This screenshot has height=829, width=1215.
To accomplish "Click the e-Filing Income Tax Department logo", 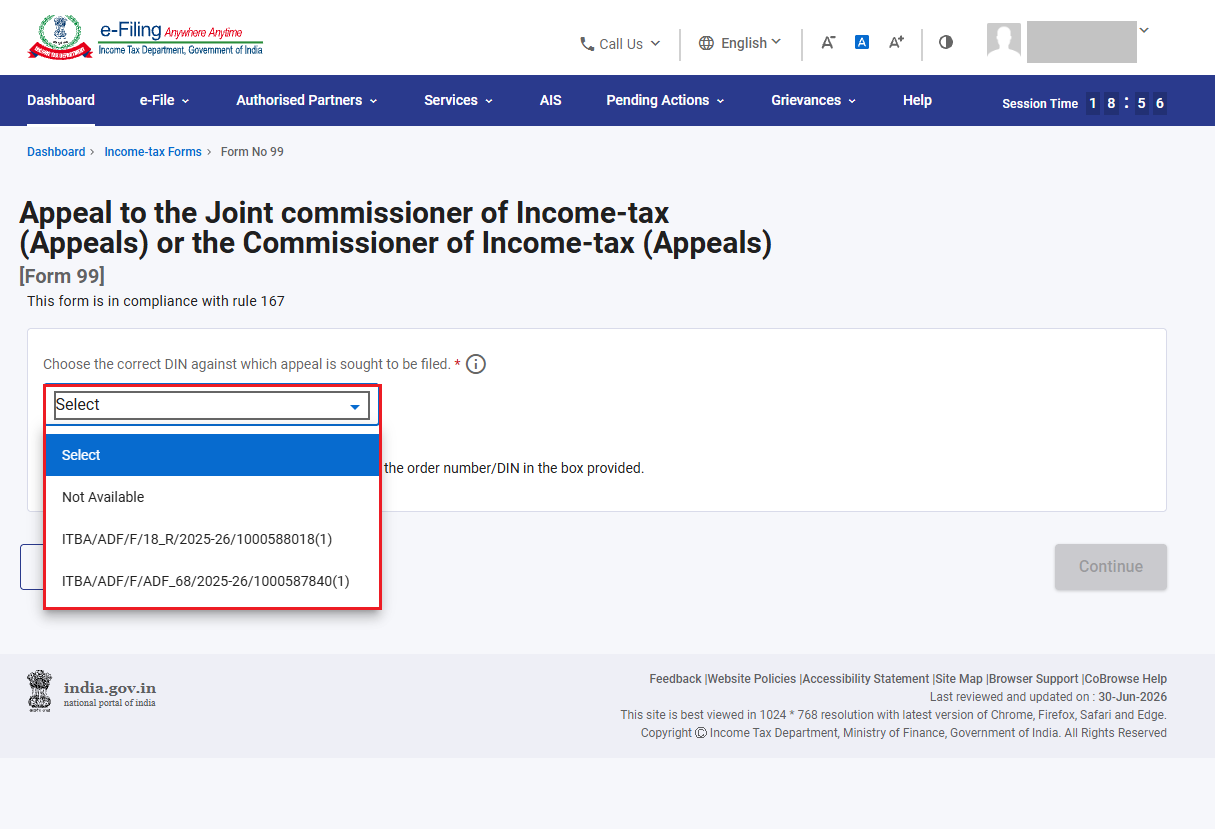I will coord(145,37).
